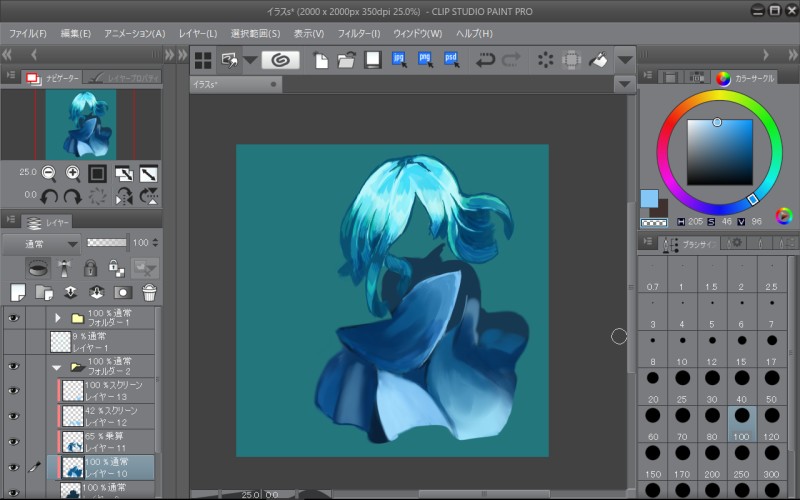Select brush size 30 preset

tap(712, 392)
